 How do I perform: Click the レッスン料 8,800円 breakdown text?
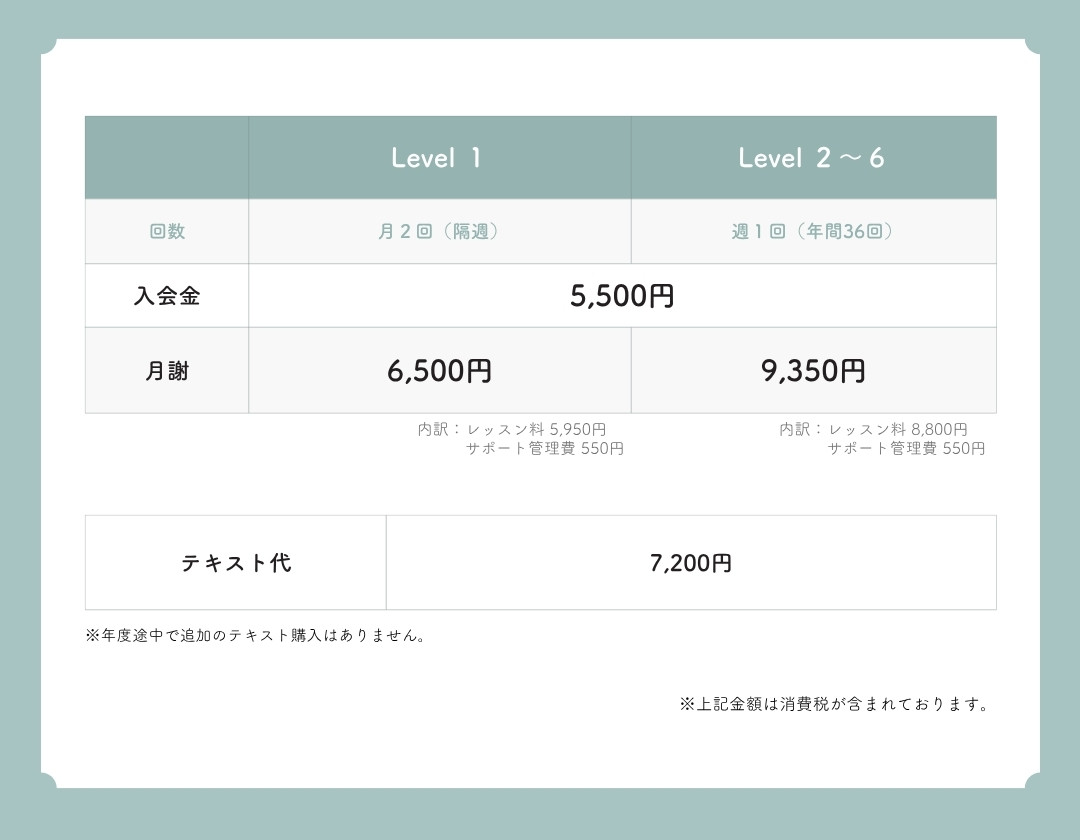(x=897, y=430)
